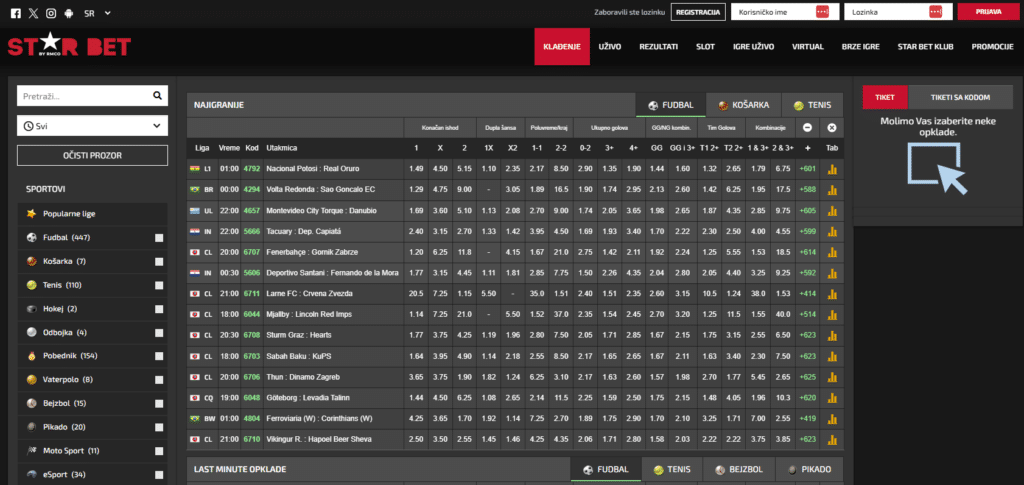Check the Bejzbol (15) checkbox

(159, 404)
